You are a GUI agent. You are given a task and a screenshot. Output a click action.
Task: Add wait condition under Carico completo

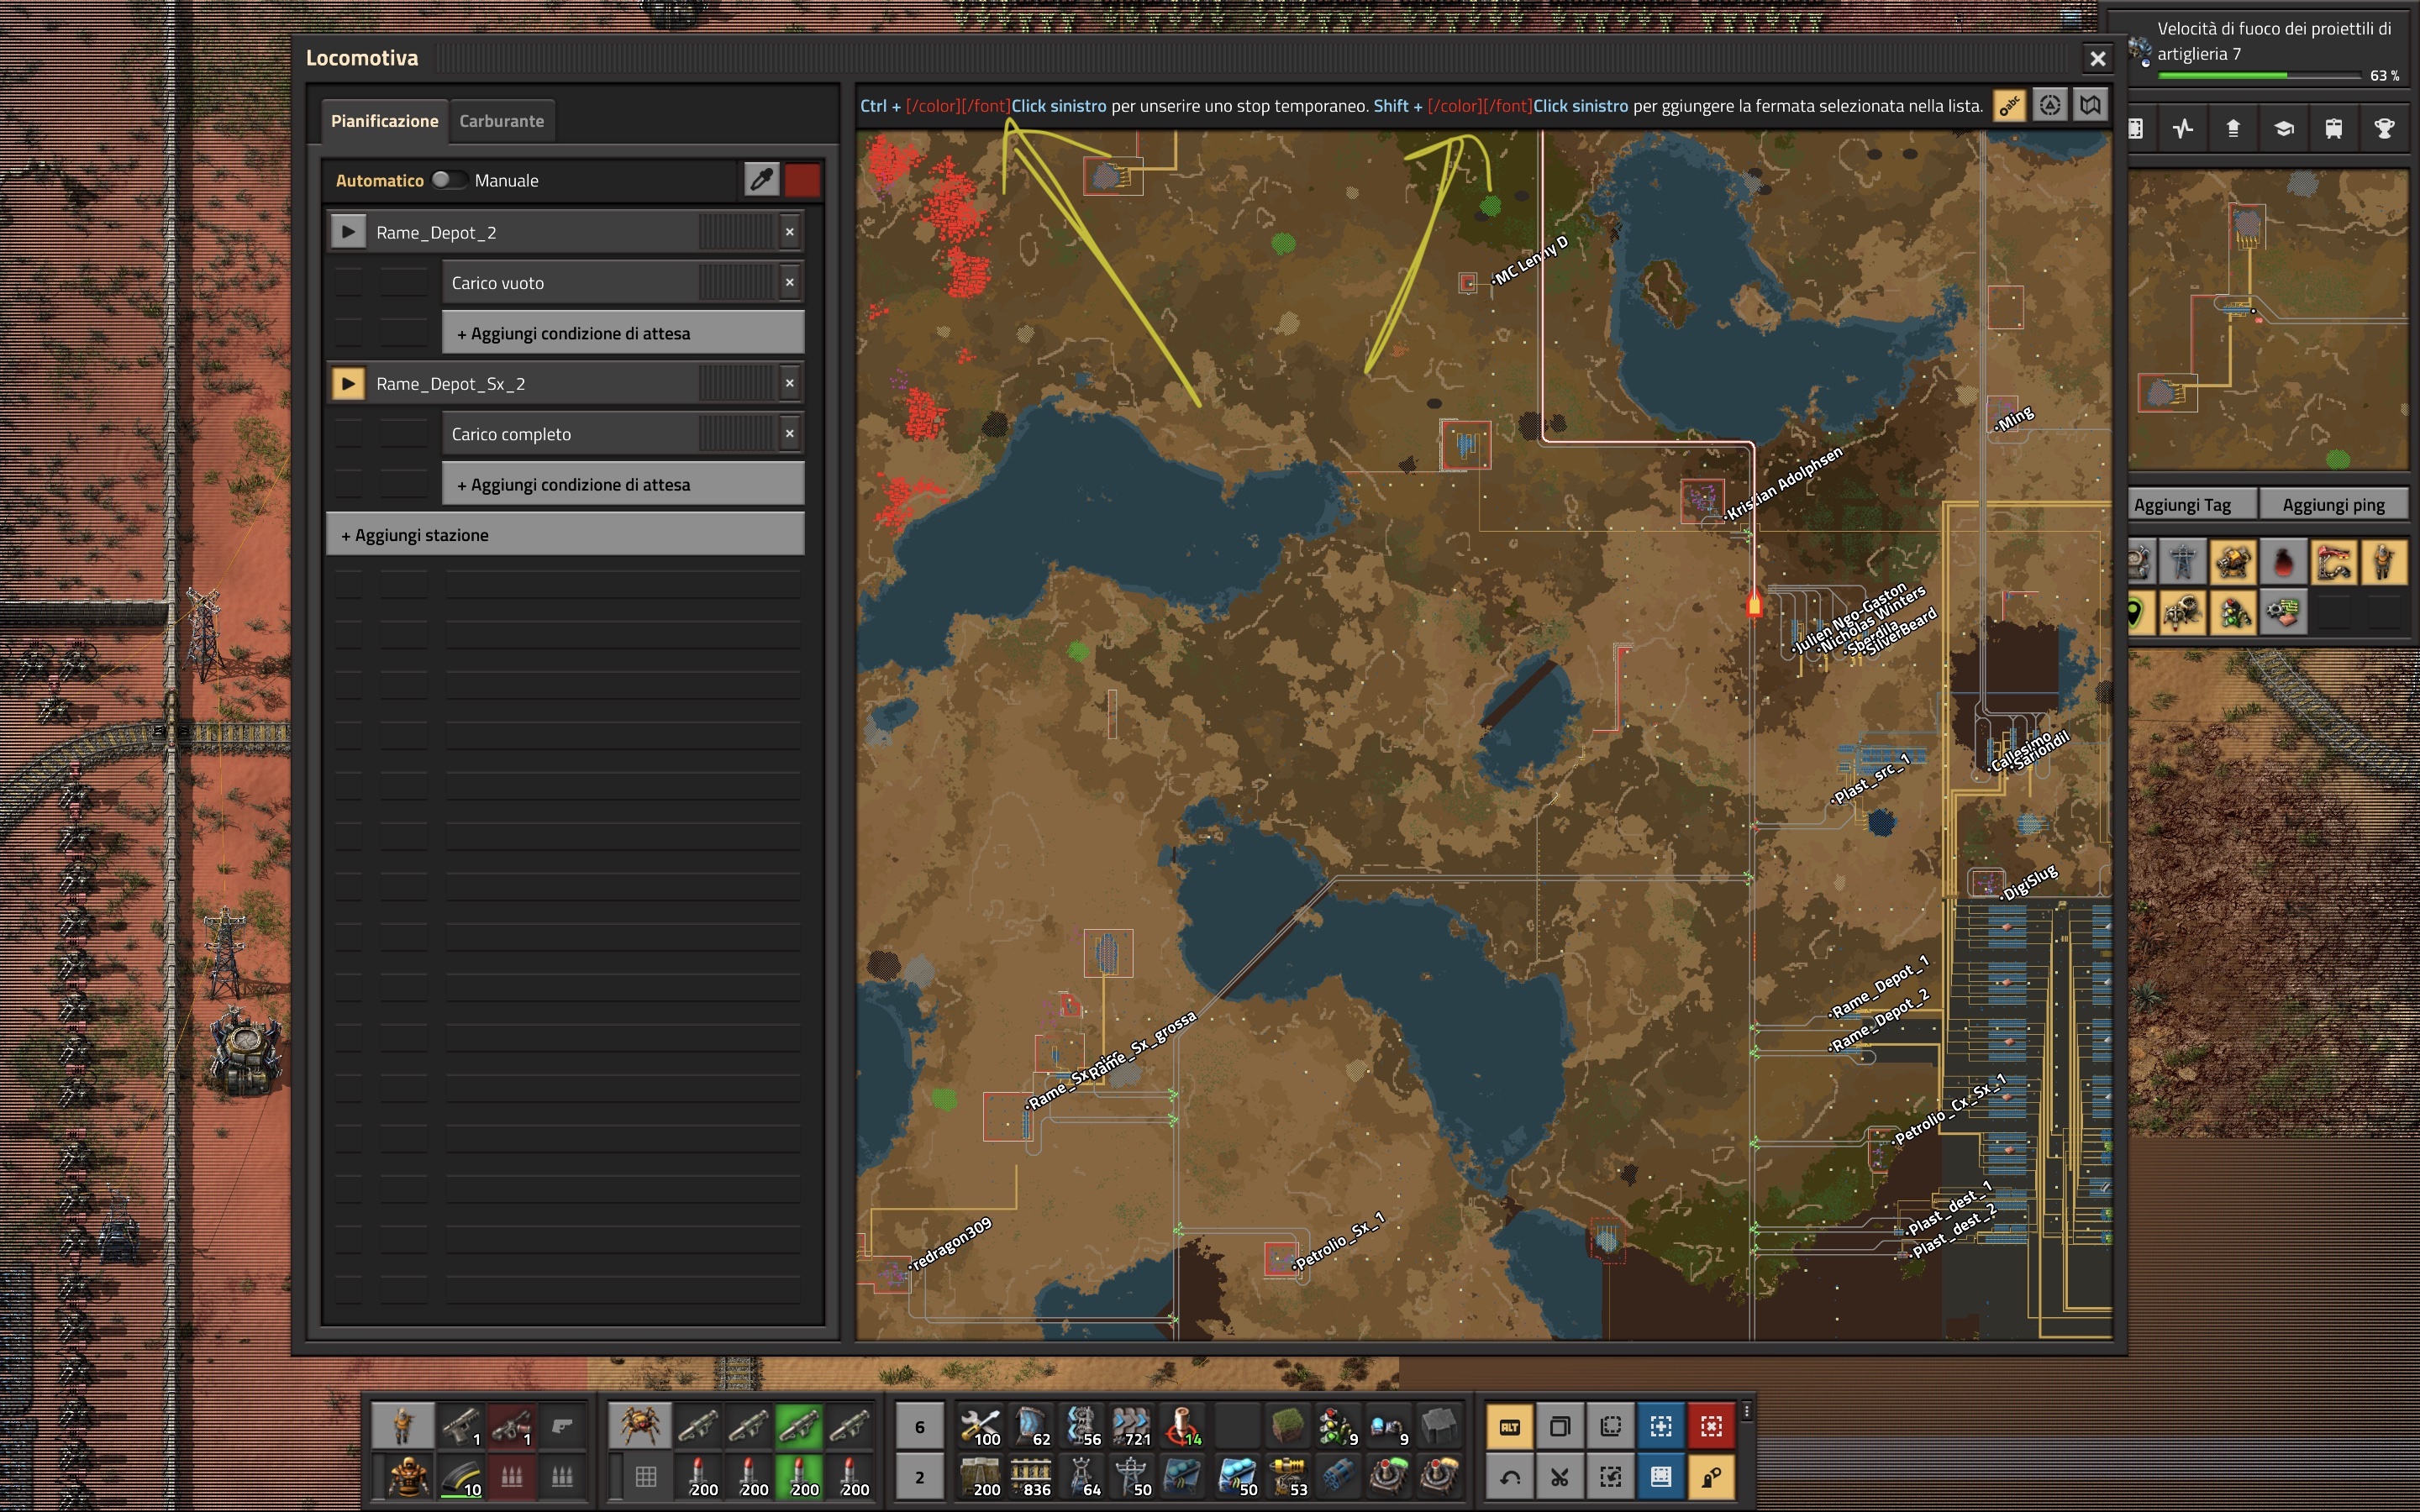(x=623, y=484)
